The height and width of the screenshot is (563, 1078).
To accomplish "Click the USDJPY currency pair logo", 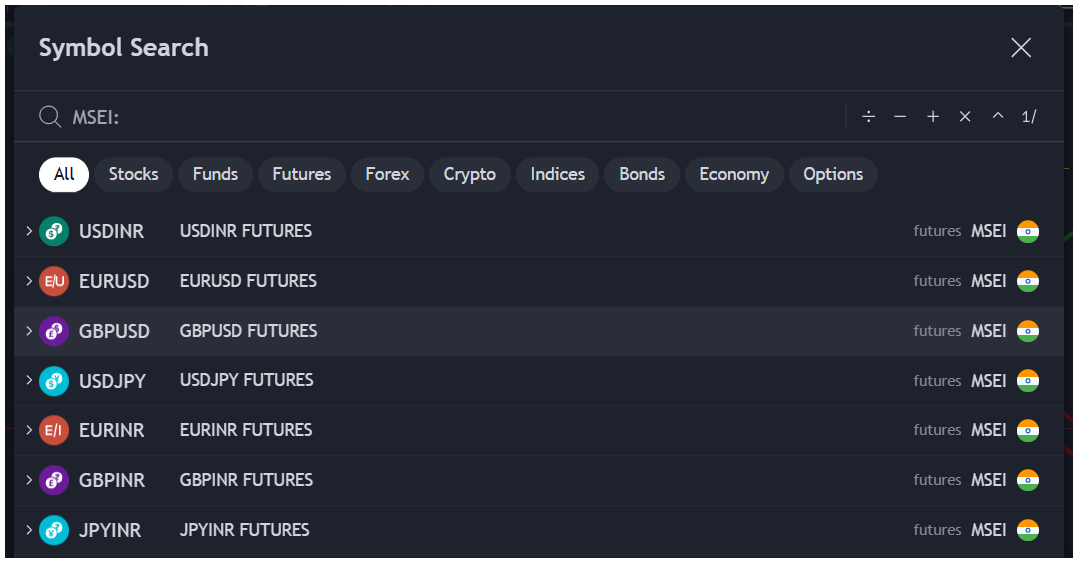I will (53, 381).
